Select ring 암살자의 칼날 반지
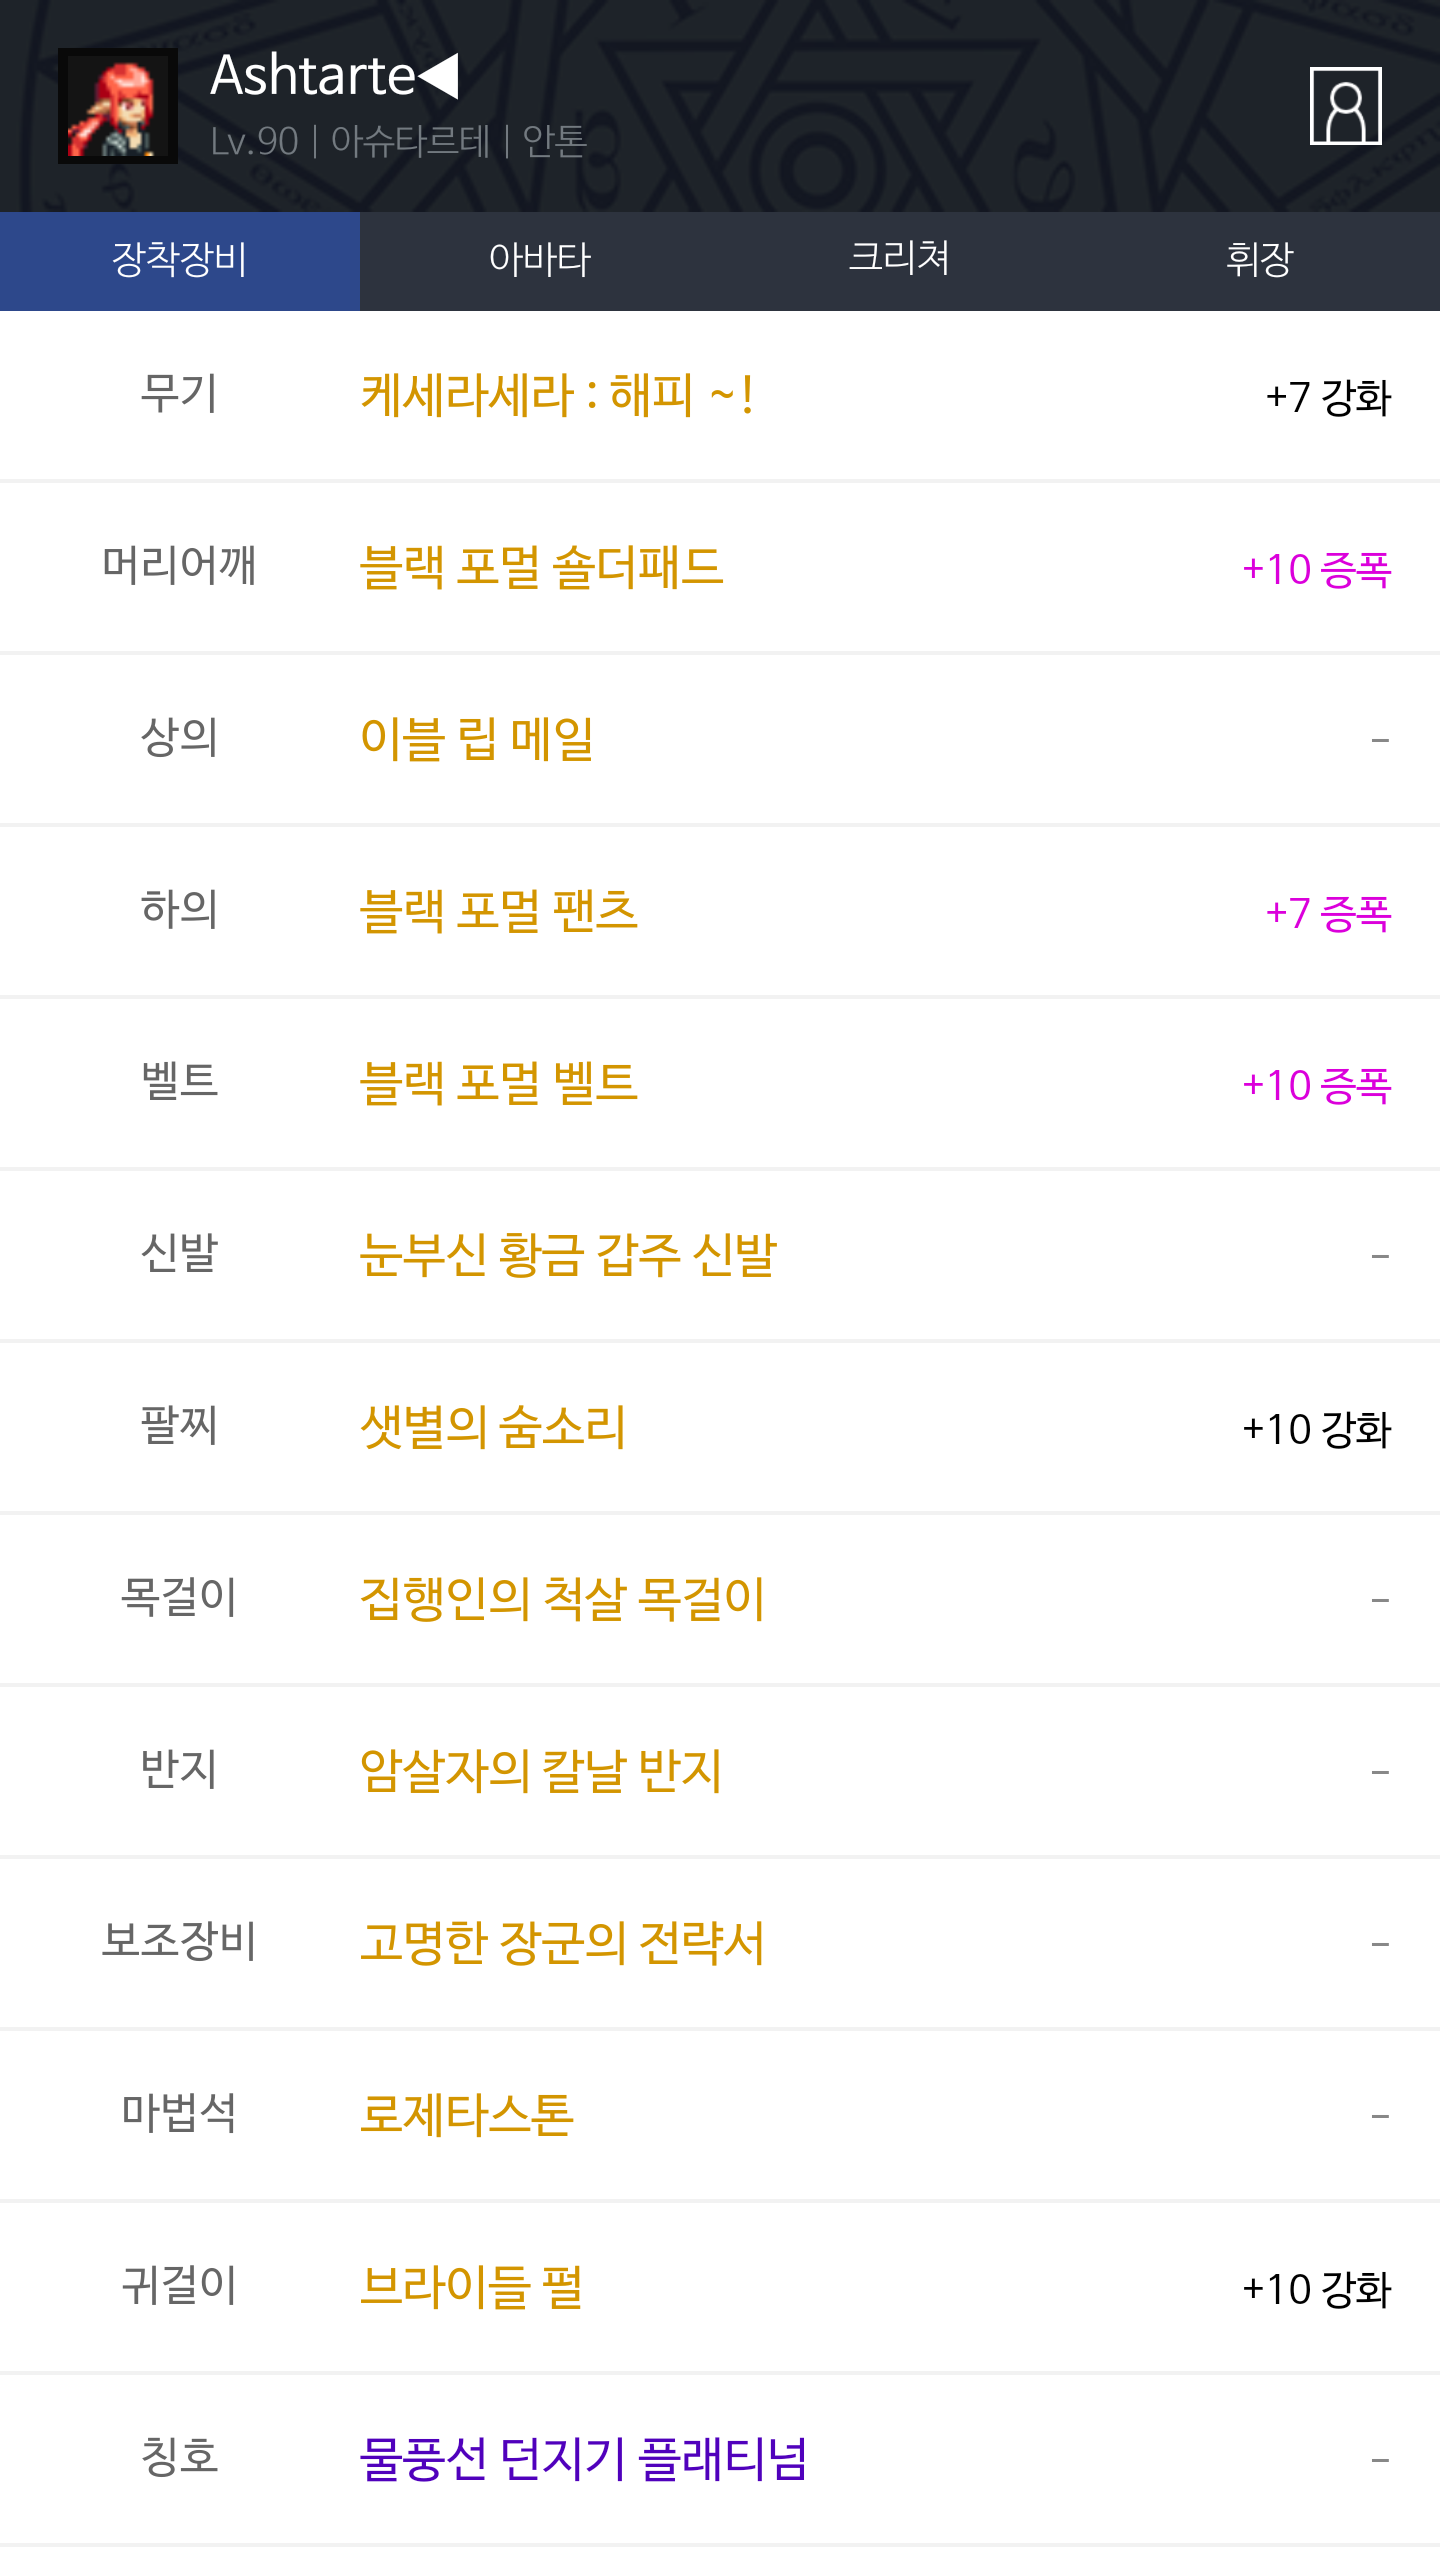This screenshot has height=2560, width=1440. point(541,1772)
